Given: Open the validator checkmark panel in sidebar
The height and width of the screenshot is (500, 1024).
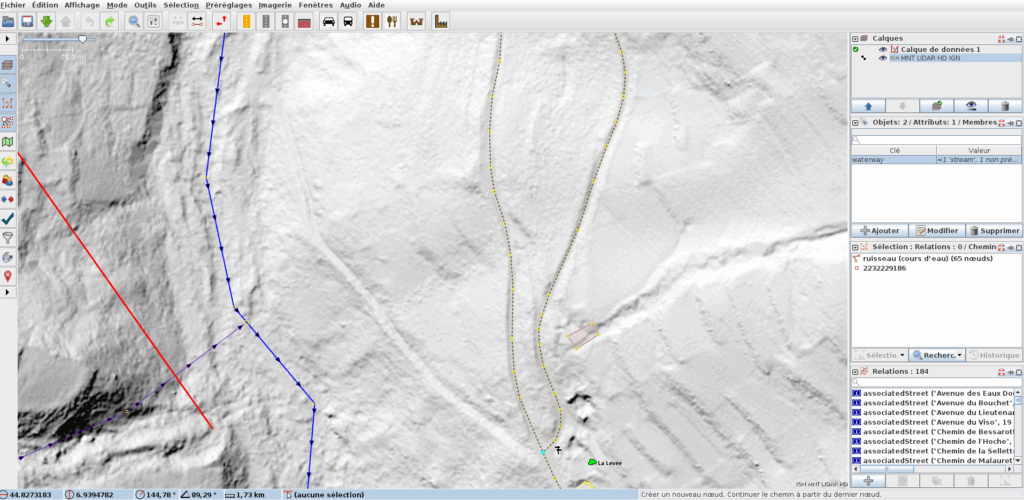Looking at the screenshot, I should pos(8,217).
